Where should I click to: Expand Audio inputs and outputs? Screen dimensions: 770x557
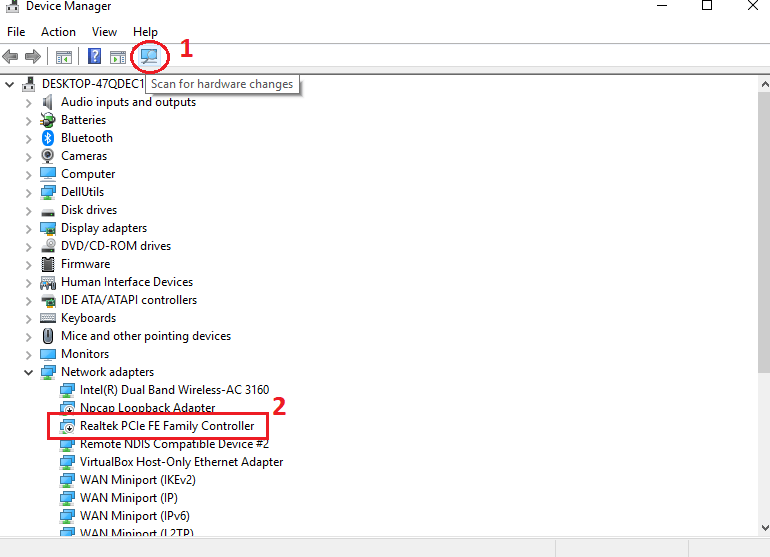click(x=28, y=103)
